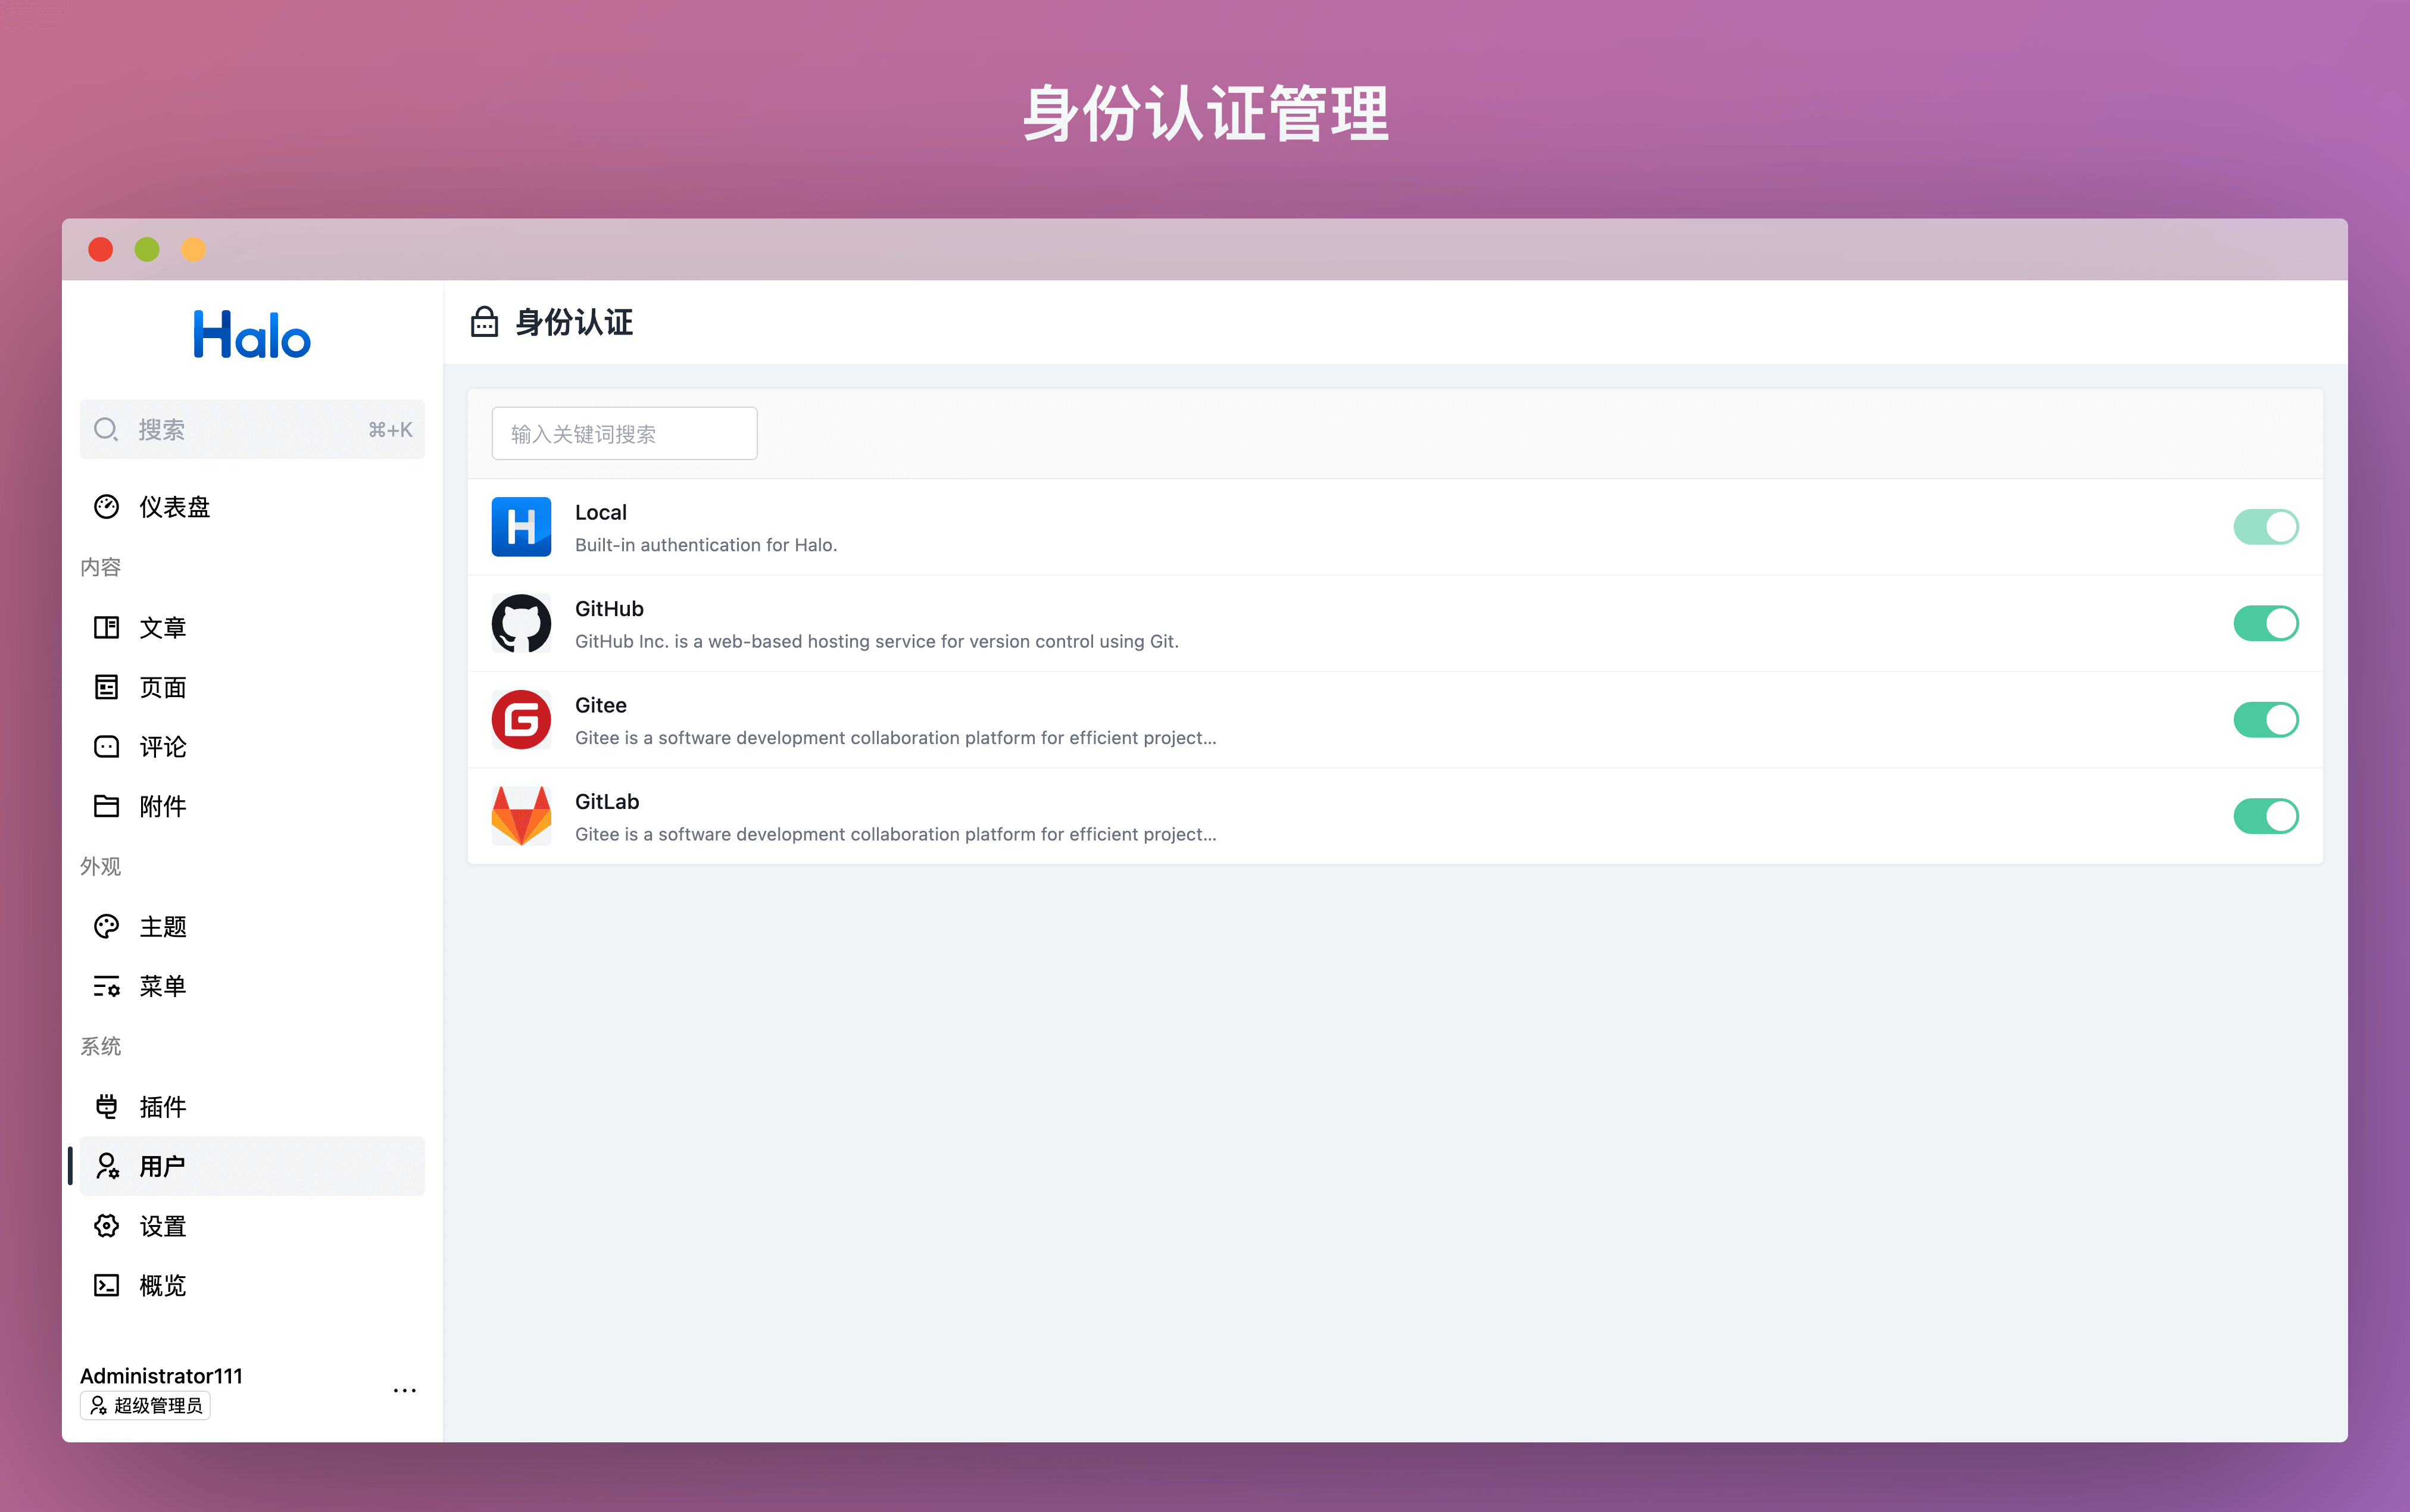Focus the keyword search input field

pos(624,434)
